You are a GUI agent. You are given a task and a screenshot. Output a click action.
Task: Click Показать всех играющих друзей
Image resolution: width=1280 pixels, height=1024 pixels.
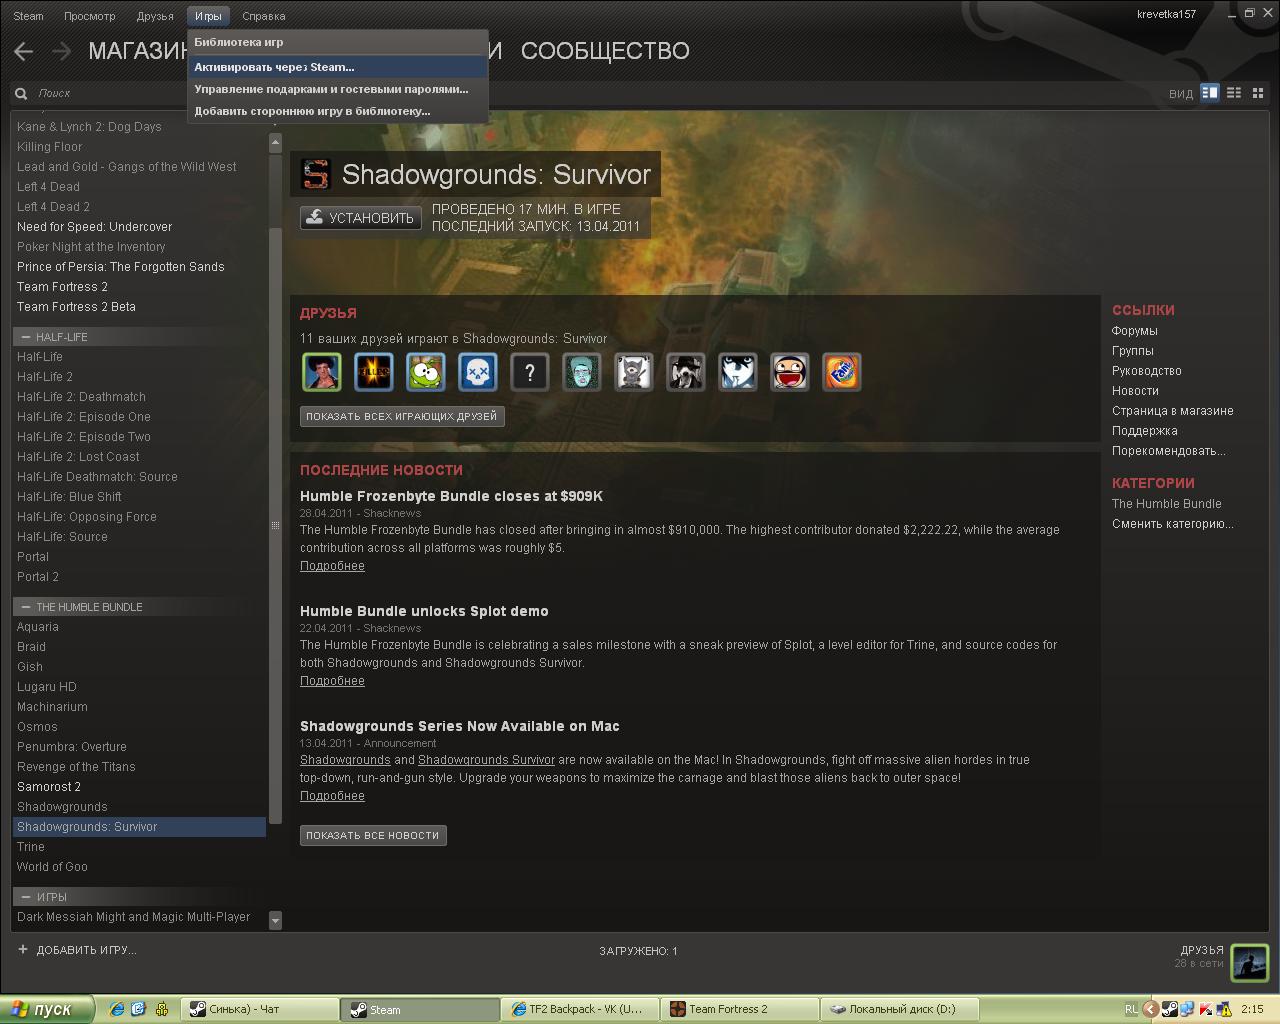coord(402,416)
